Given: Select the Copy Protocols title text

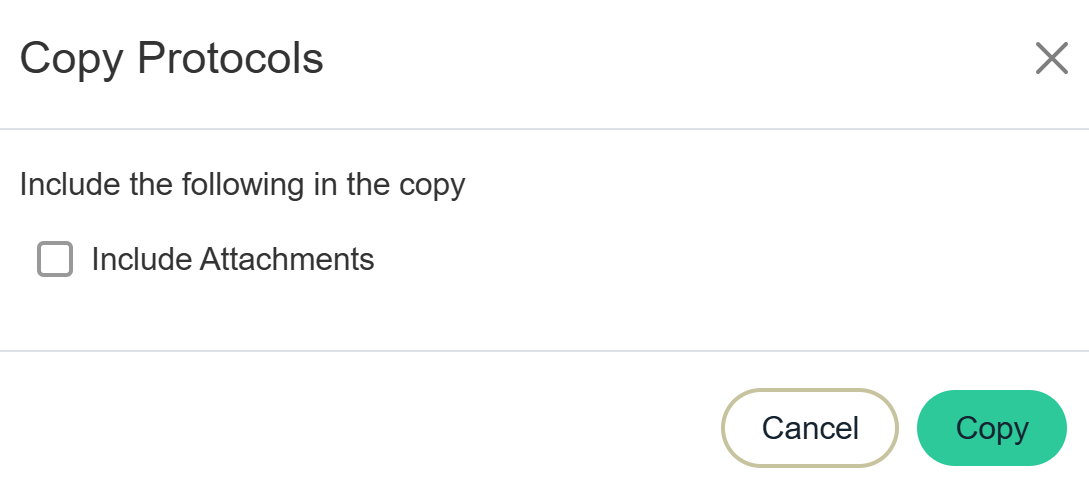Looking at the screenshot, I should pyautogui.click(x=171, y=59).
